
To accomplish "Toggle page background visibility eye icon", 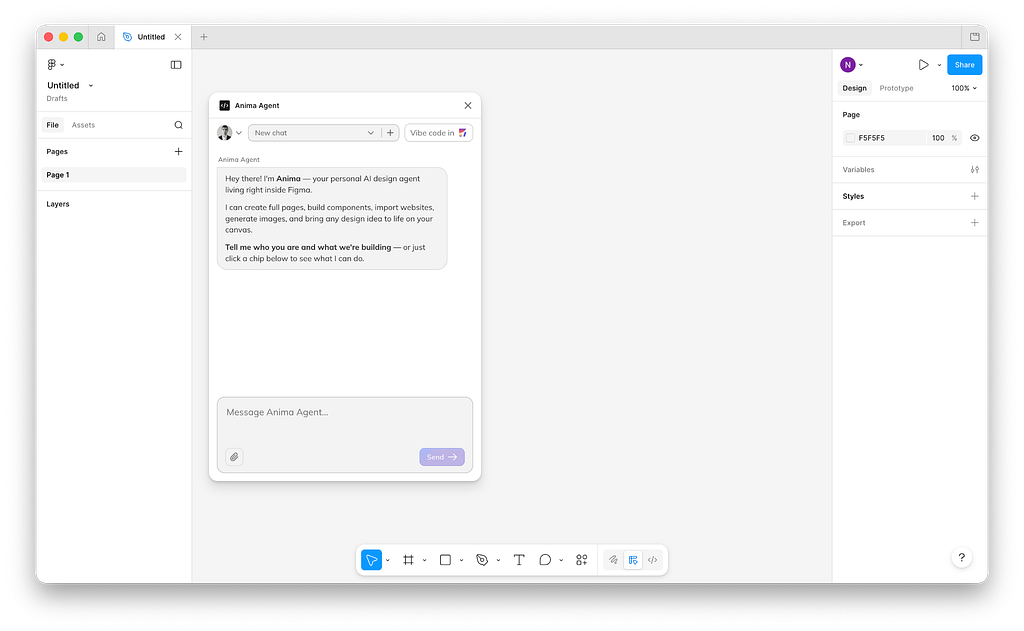I will pos(974,138).
